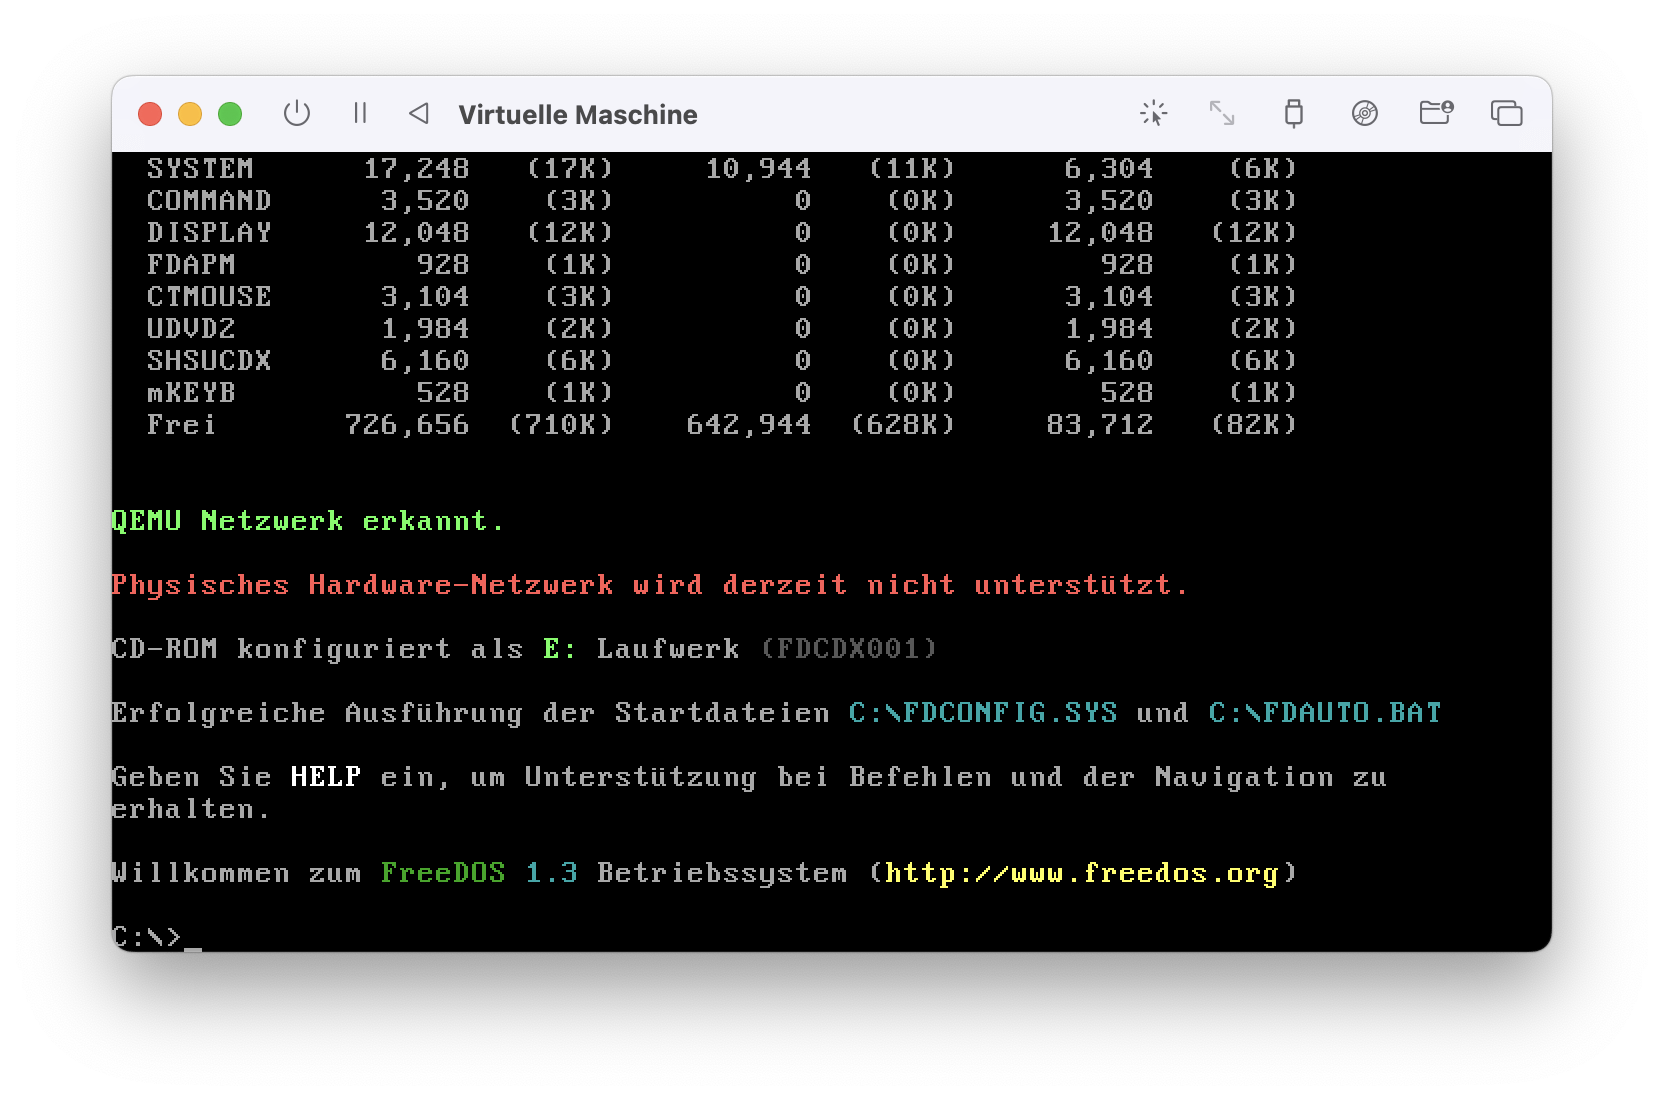Click the windows overlay icon
This screenshot has height=1100, width=1664.
(1506, 114)
